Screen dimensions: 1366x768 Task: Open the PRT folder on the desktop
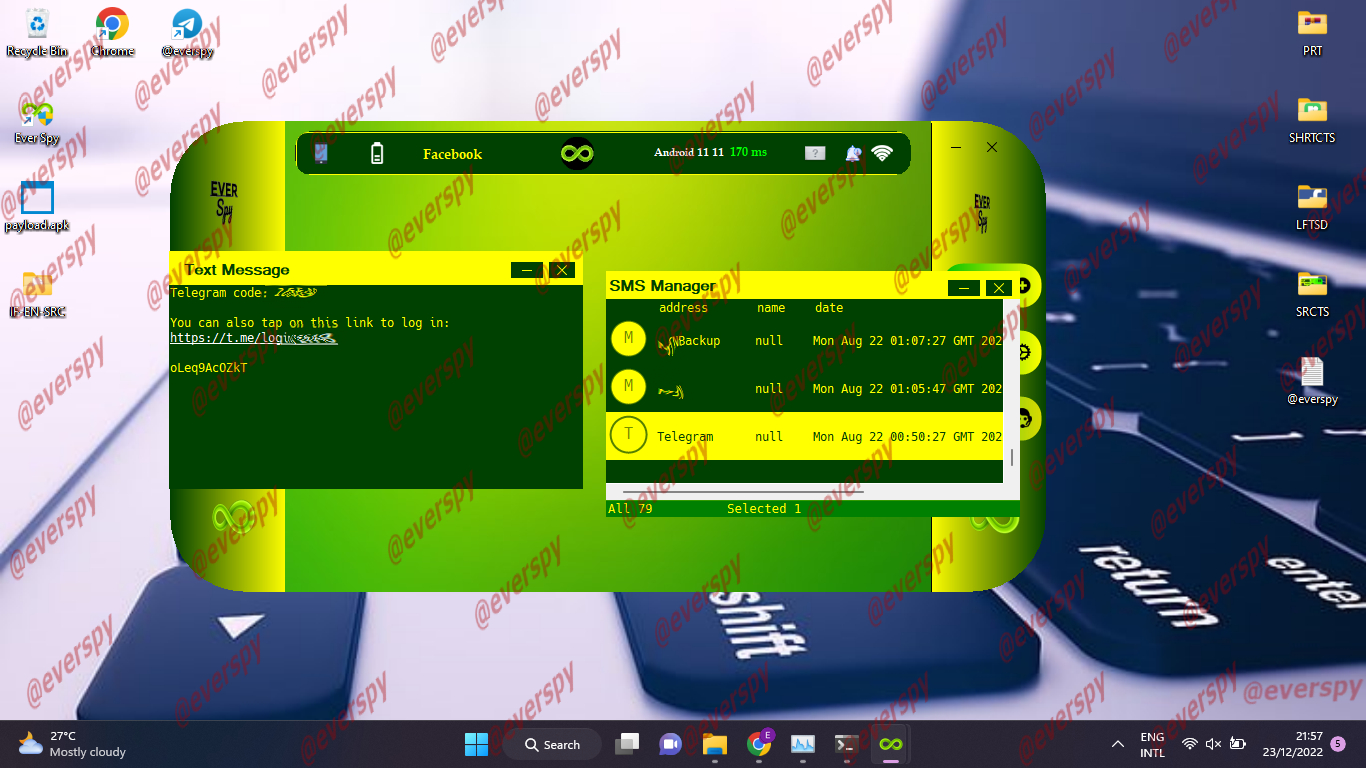[x=1312, y=31]
